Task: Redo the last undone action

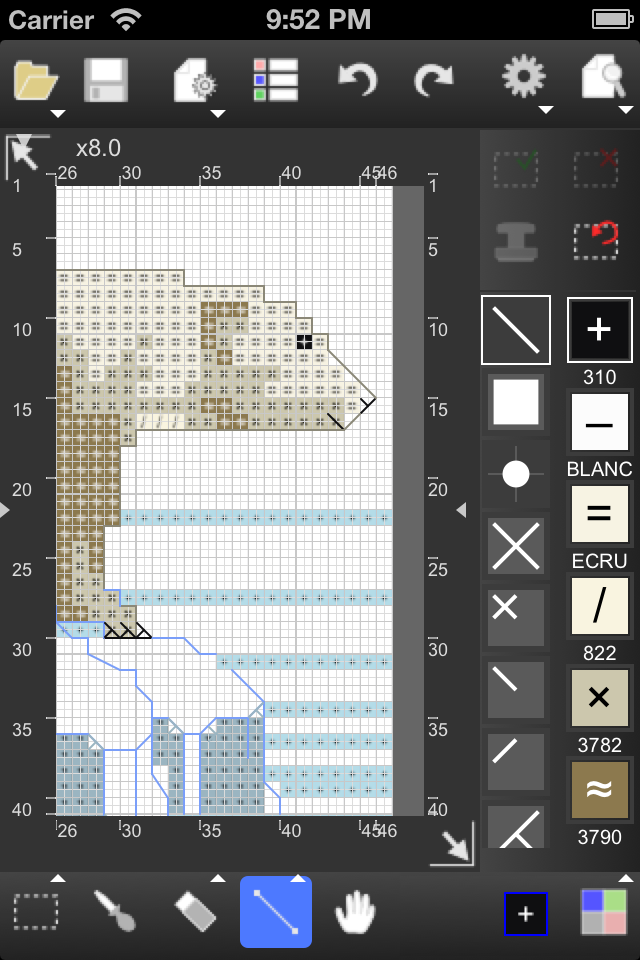Action: pos(434,80)
